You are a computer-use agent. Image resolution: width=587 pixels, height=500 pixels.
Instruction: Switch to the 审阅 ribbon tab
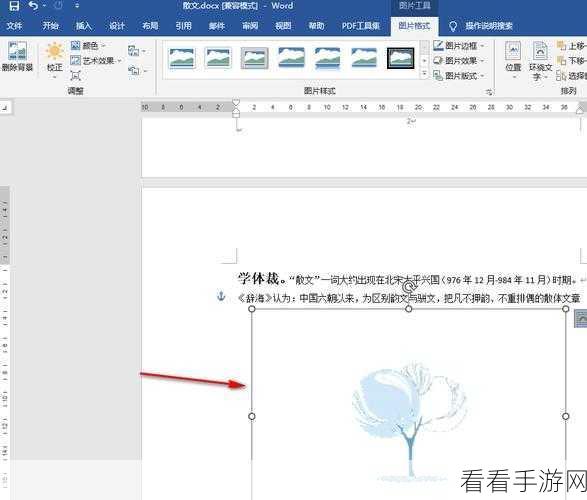tap(250, 26)
